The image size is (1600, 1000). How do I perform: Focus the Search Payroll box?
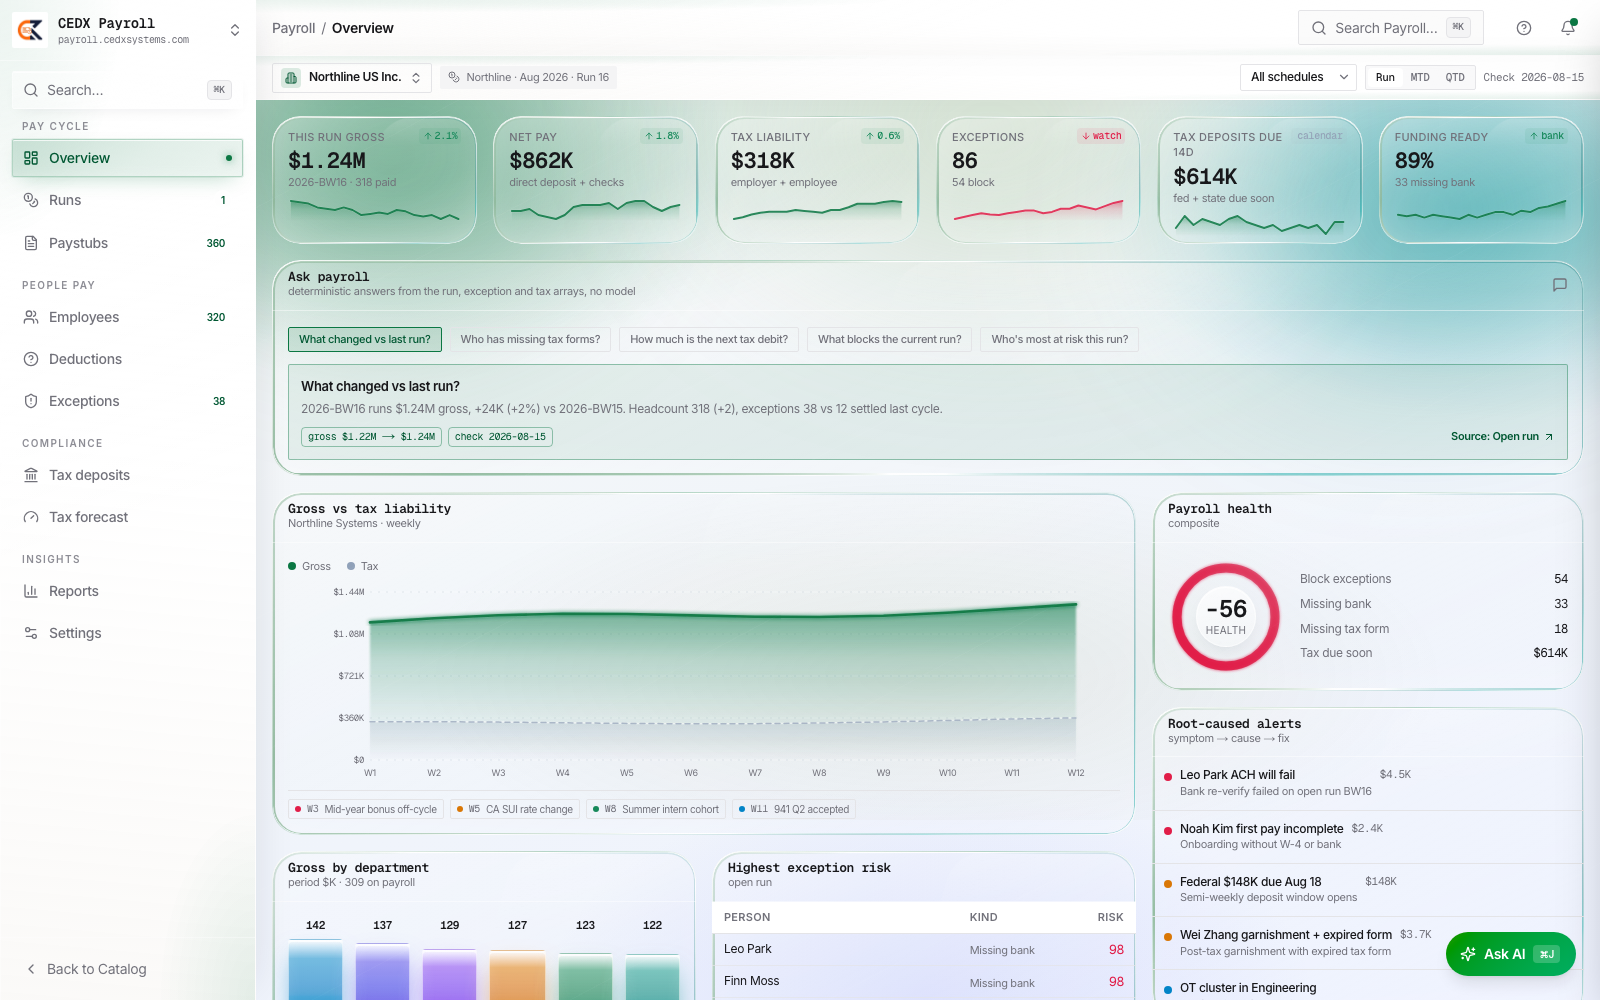tap(1390, 28)
